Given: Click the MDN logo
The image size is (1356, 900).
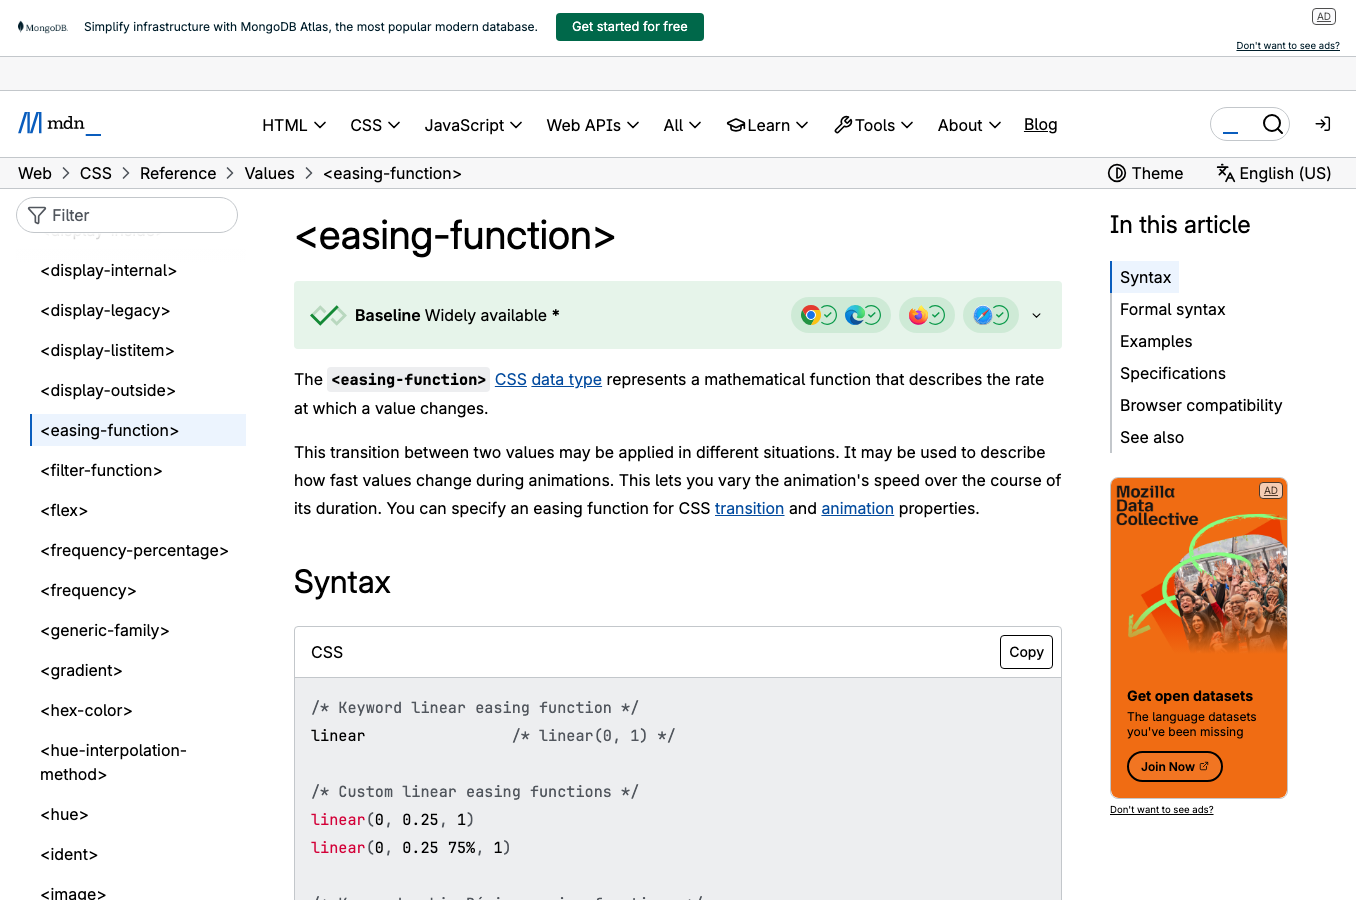Looking at the screenshot, I should click(x=58, y=123).
